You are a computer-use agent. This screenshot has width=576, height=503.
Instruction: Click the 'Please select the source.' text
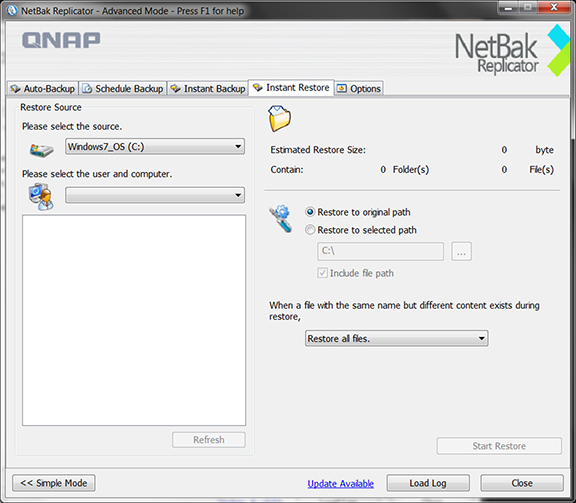click(72, 126)
